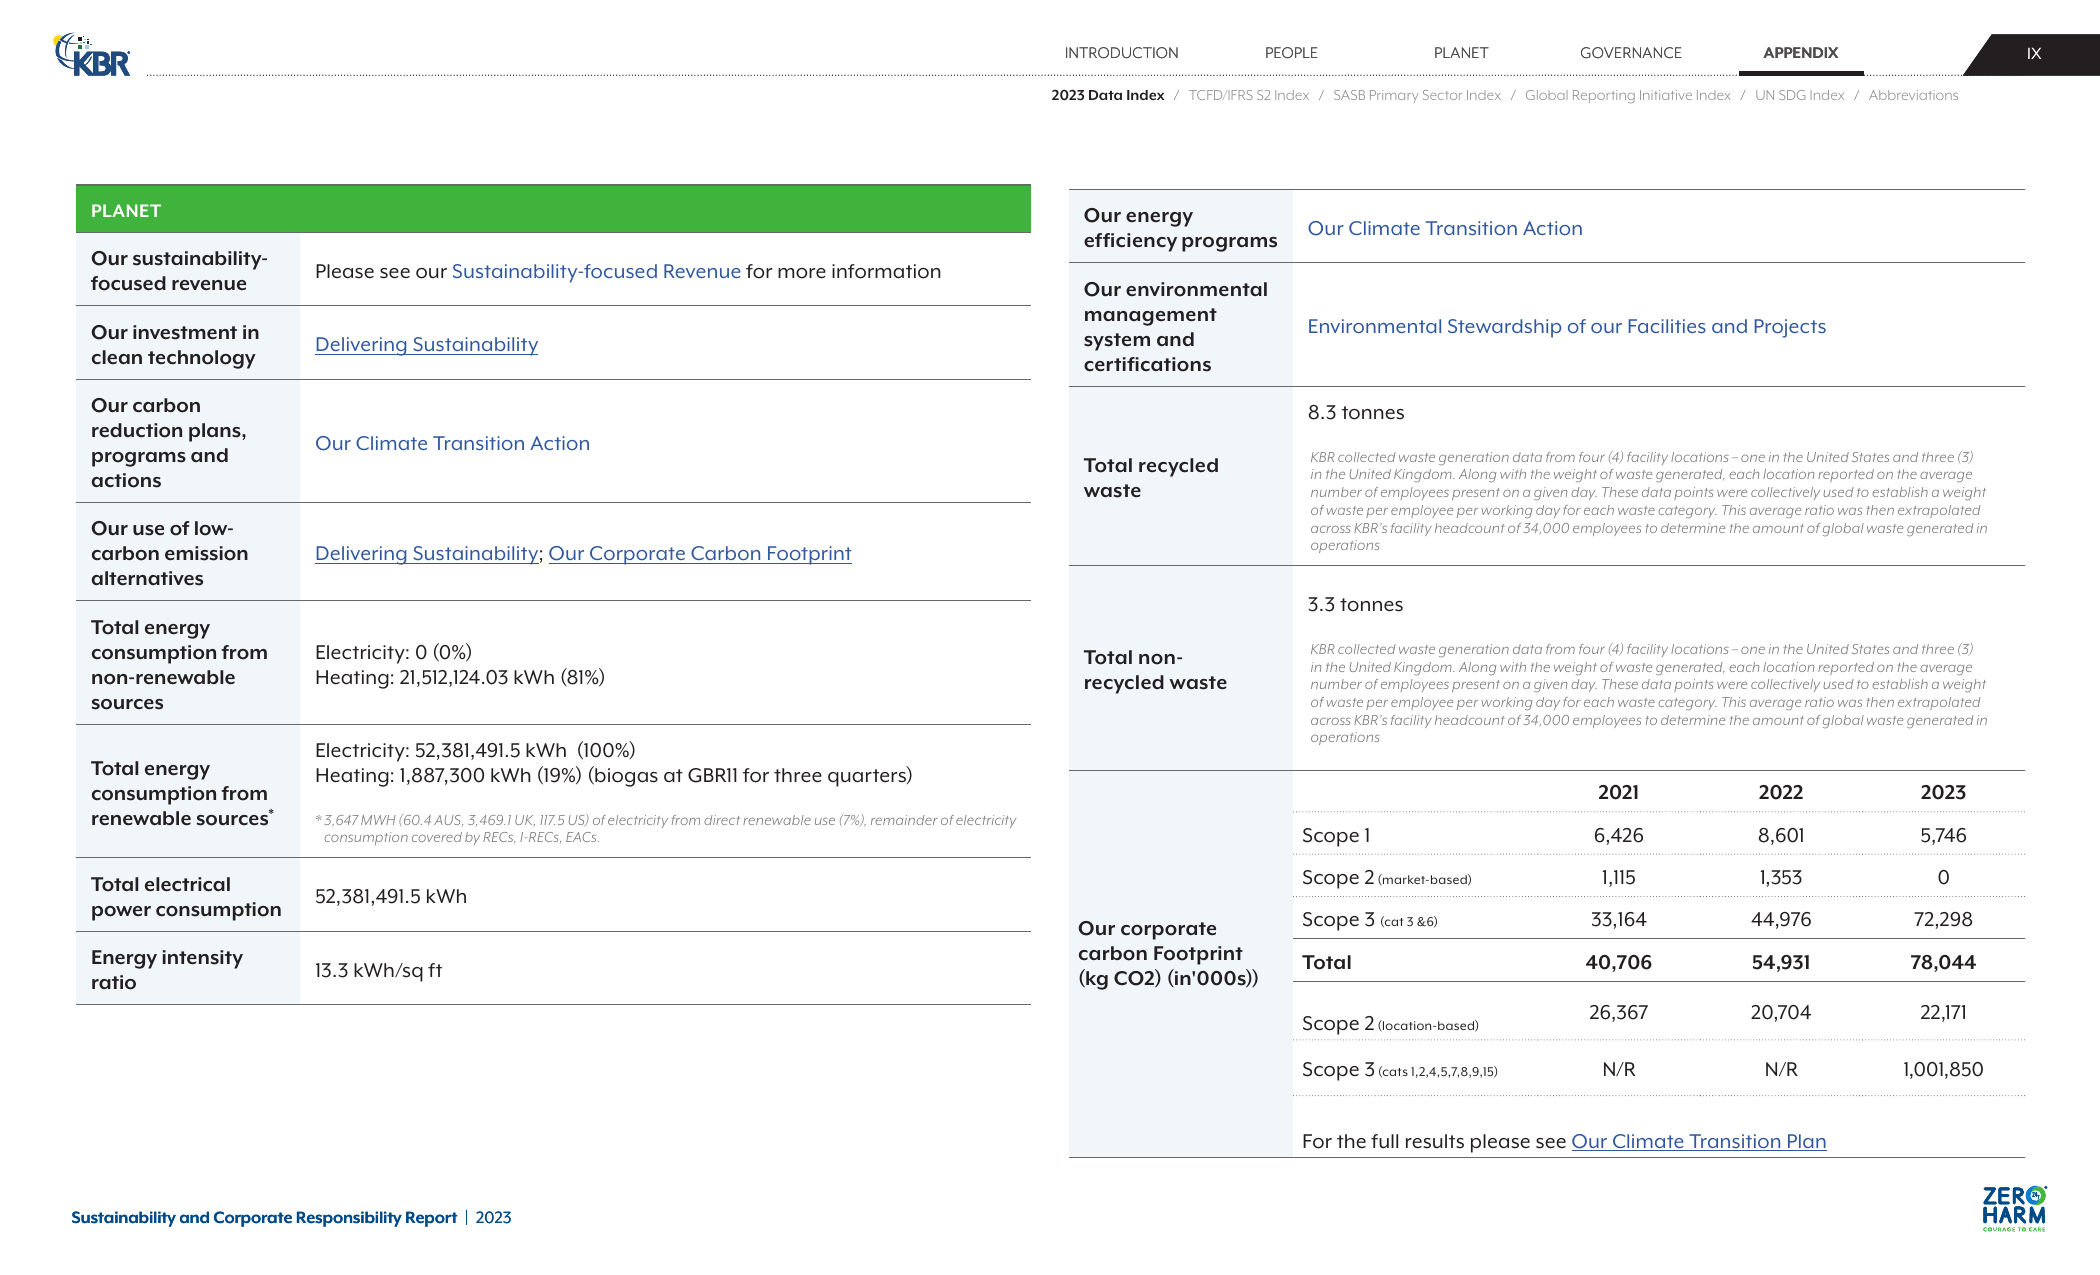Click the Zero Harm logo

click(2014, 1208)
